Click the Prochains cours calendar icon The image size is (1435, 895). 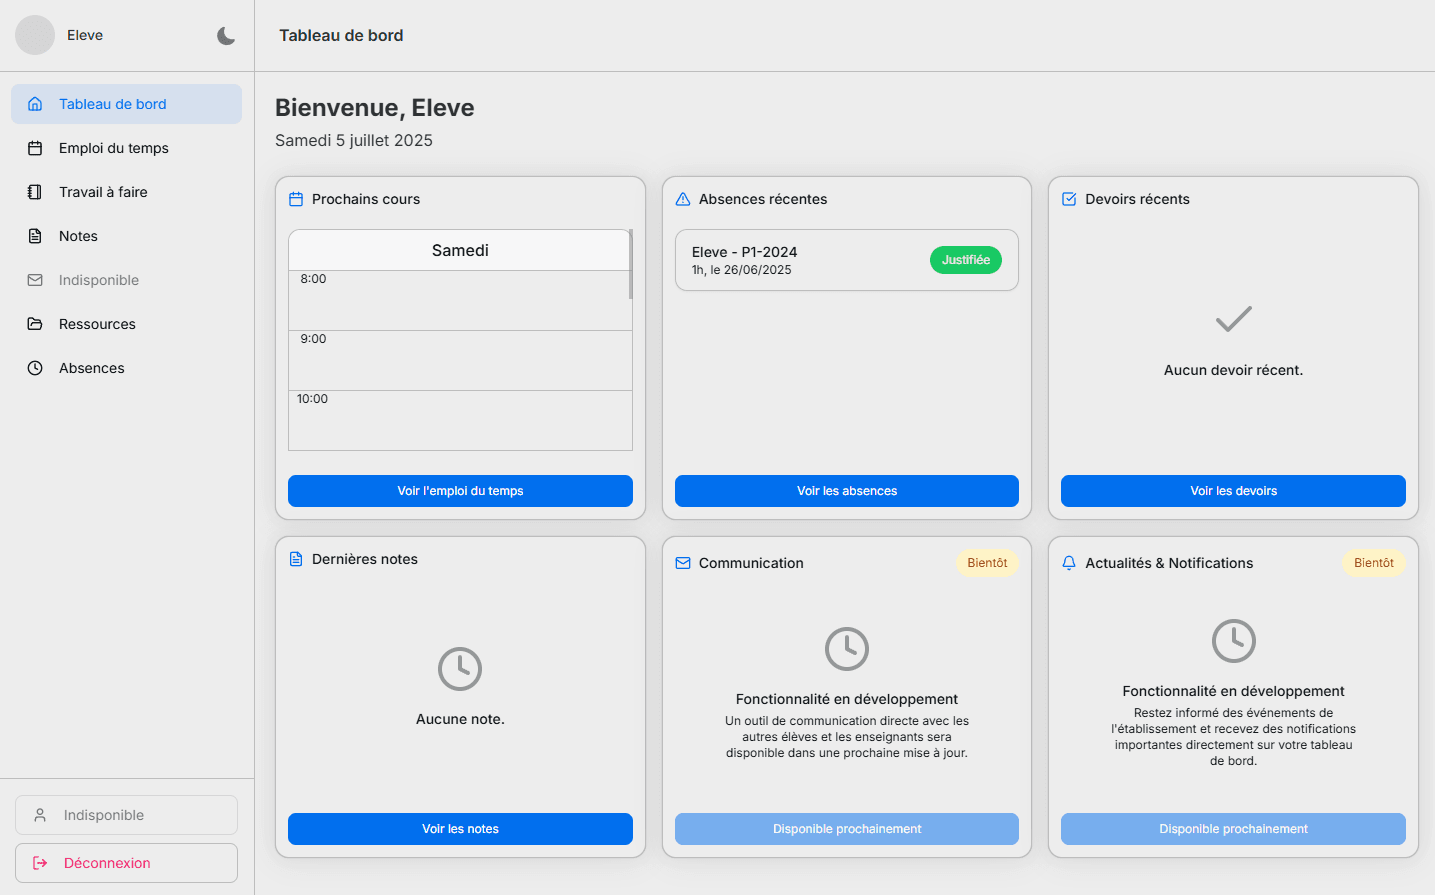tap(294, 199)
